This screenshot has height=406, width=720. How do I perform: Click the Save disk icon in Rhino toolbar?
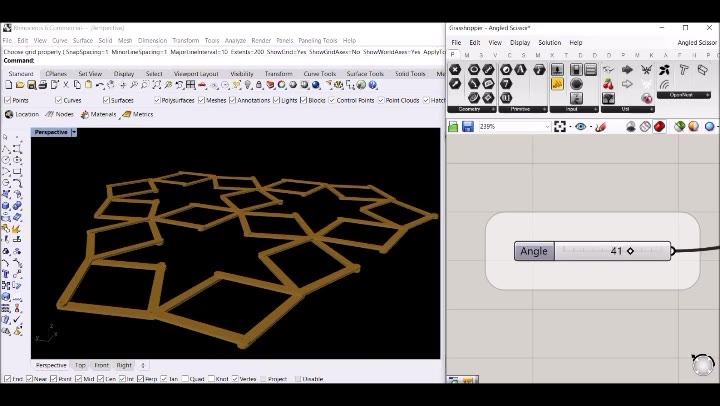[31, 85]
